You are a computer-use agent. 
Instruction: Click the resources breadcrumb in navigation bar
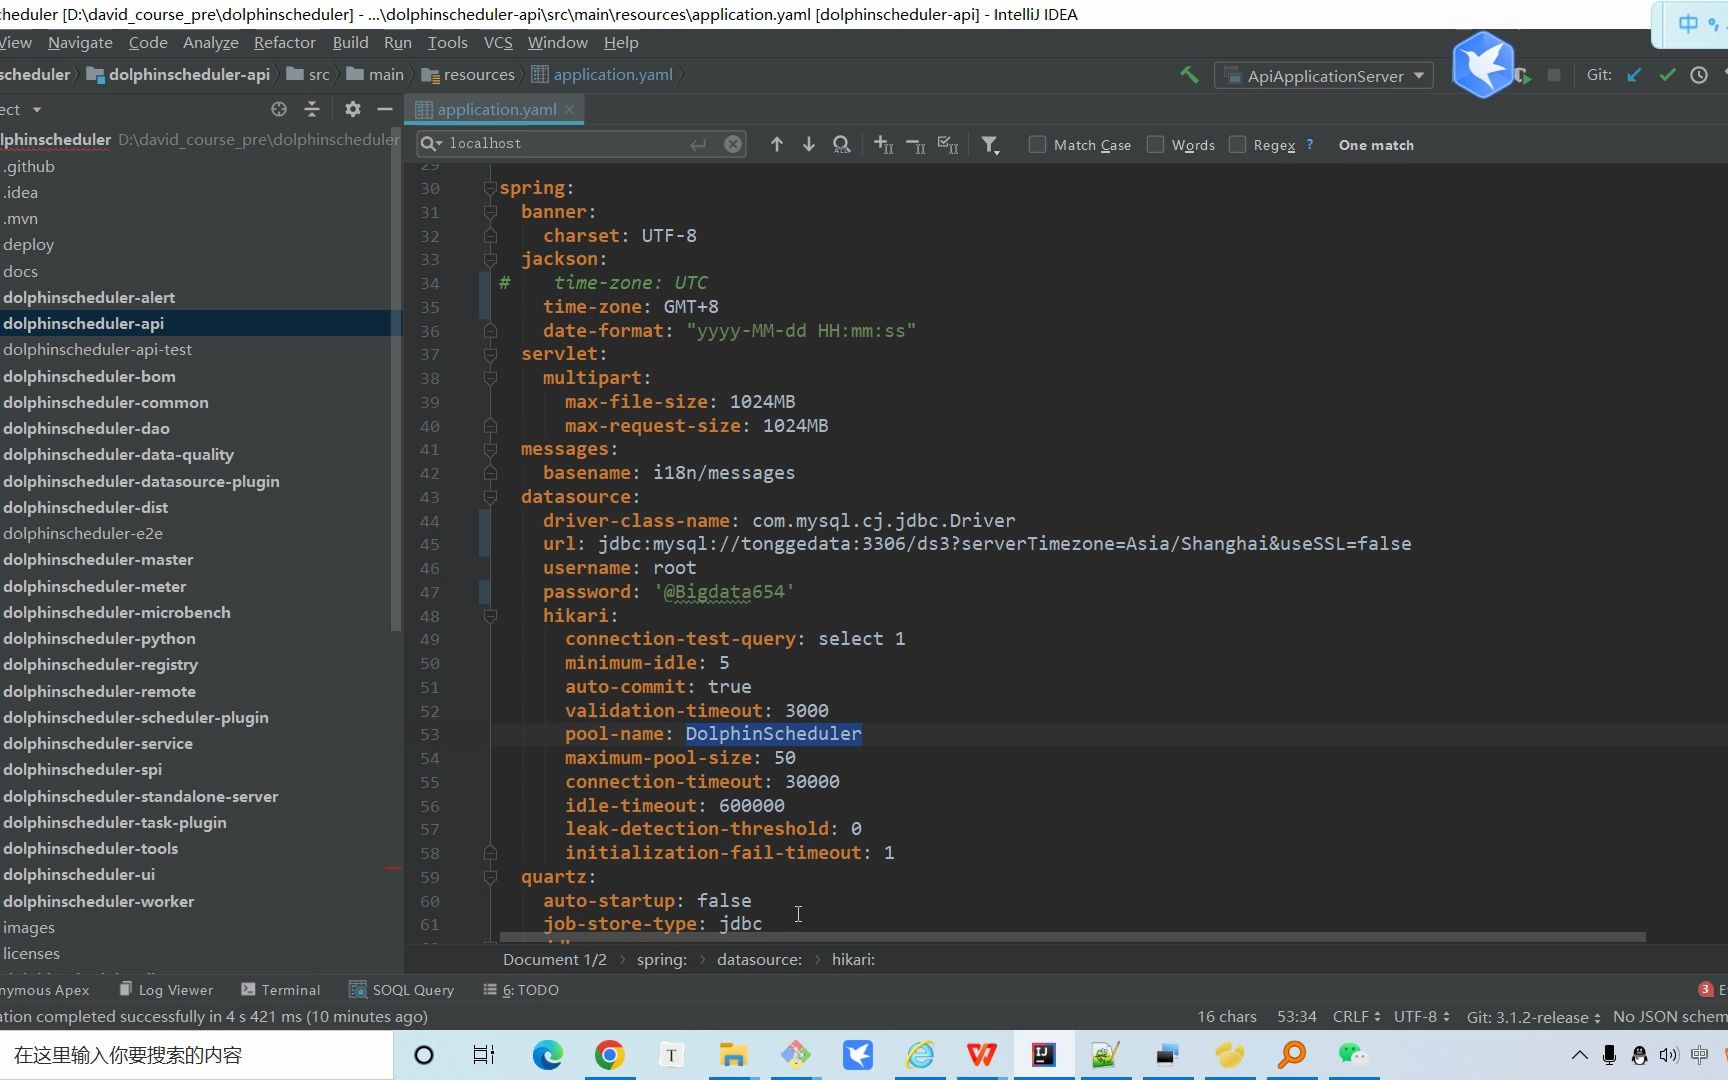[x=468, y=75]
